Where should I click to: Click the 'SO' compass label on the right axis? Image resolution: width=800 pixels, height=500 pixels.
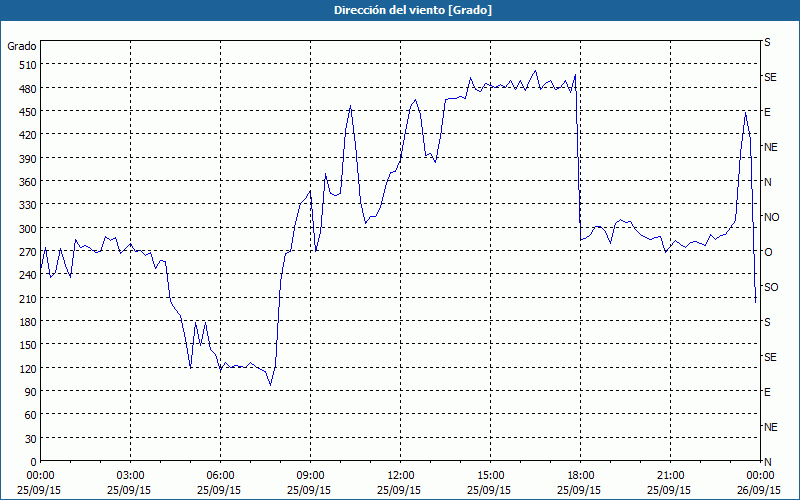771,287
